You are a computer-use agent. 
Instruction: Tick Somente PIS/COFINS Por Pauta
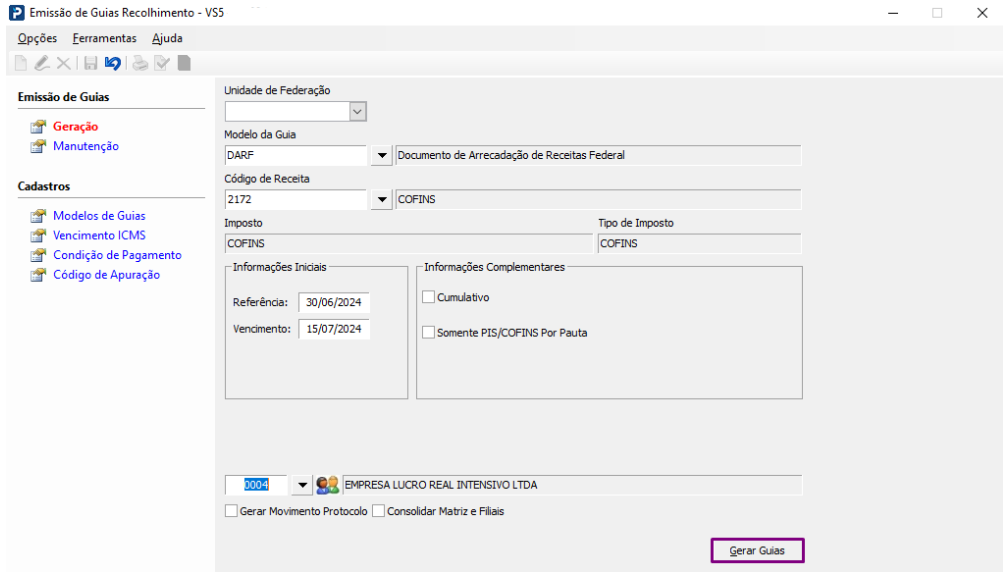(x=429, y=332)
